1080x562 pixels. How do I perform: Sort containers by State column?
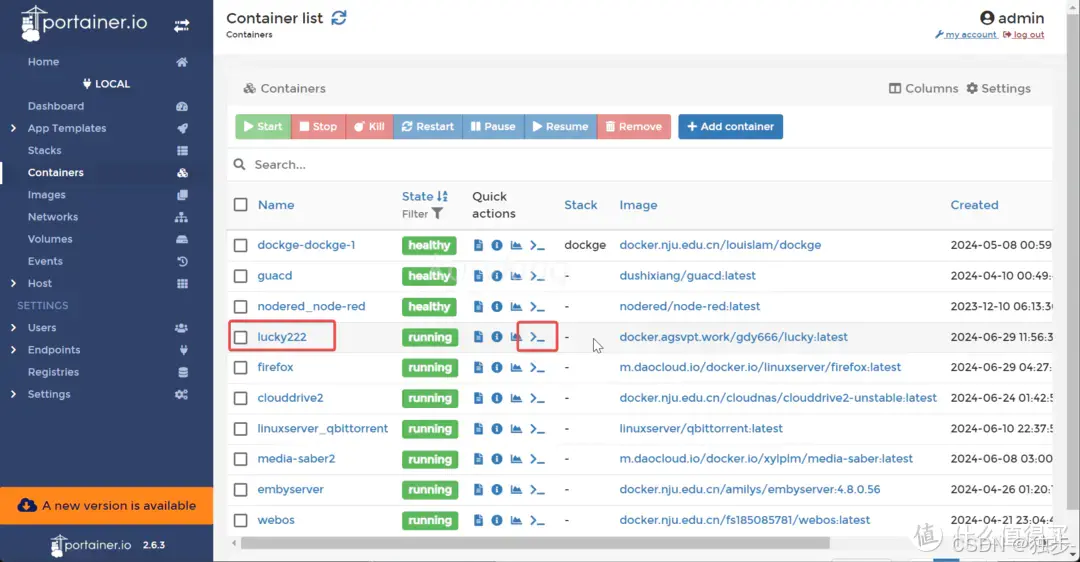coord(424,196)
